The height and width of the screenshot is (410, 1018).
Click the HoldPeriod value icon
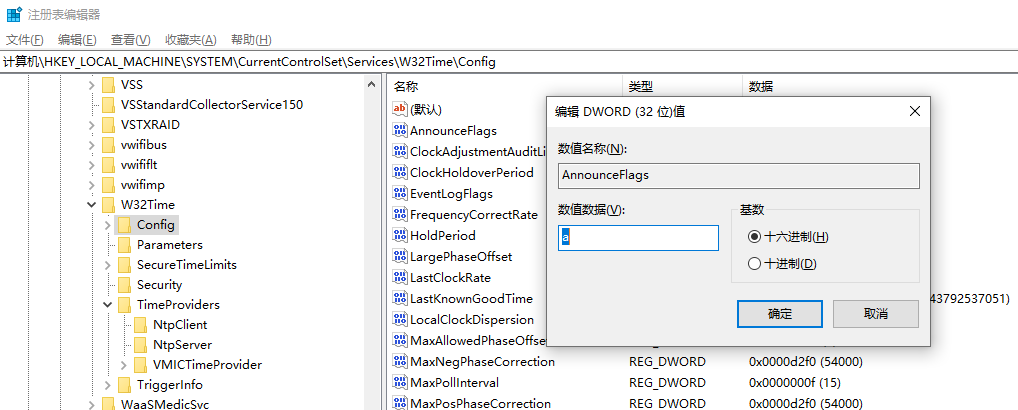[400, 235]
